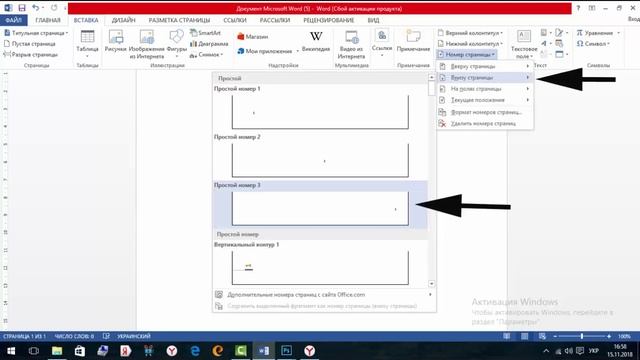Insert online image via Изображения из Интернета
Viewport: 640px width, 360px height.
[x=147, y=44]
